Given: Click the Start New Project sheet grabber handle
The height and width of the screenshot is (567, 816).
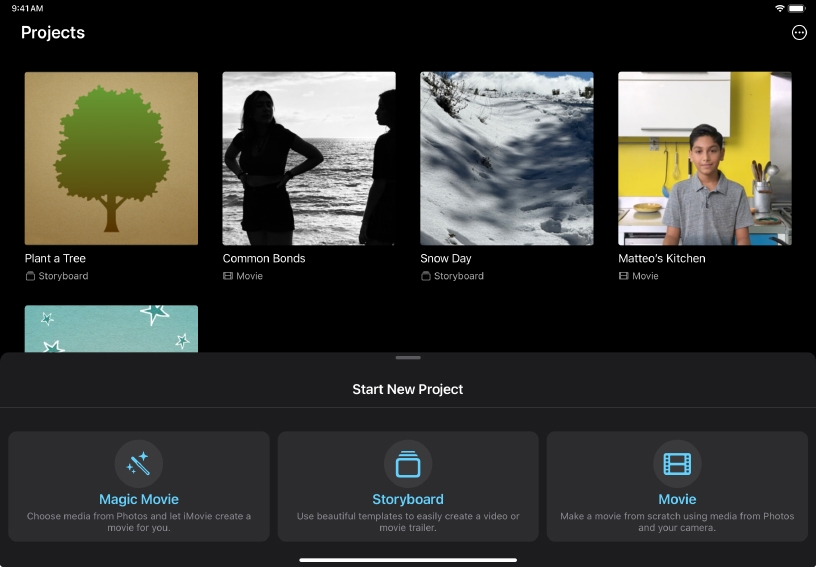Looking at the screenshot, I should (x=408, y=357).
